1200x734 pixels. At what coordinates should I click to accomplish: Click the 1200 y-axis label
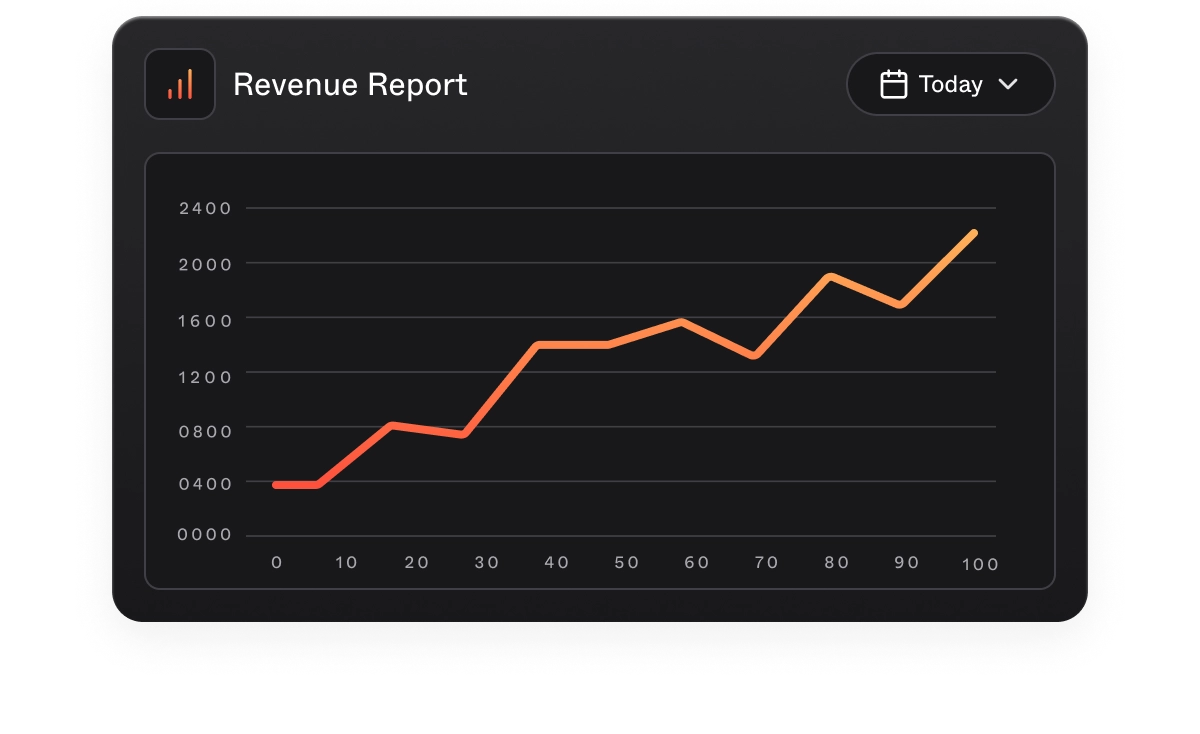coord(205,376)
